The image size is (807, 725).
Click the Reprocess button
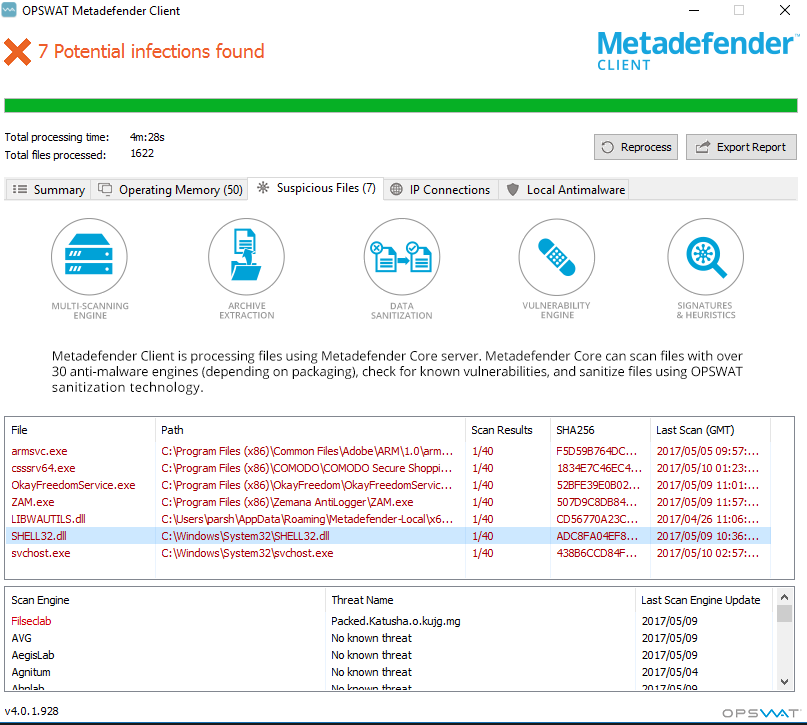636,147
